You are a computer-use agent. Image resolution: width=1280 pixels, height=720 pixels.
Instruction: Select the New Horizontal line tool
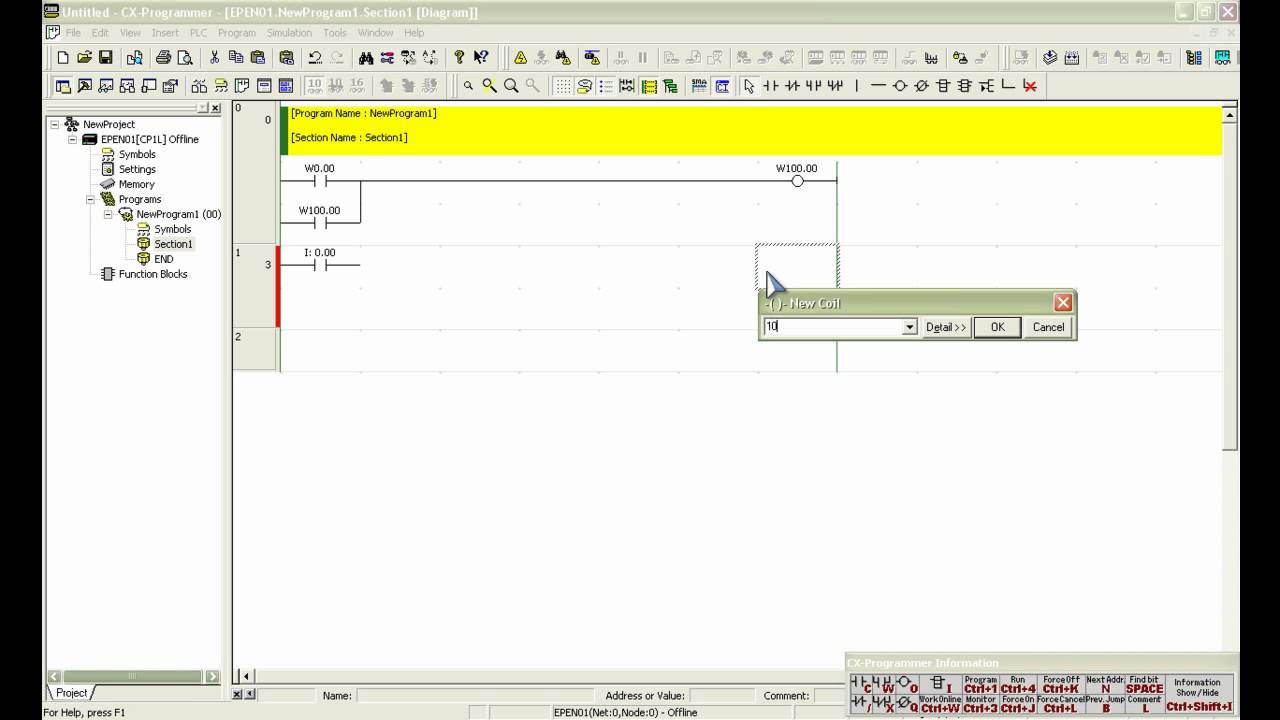[878, 86]
